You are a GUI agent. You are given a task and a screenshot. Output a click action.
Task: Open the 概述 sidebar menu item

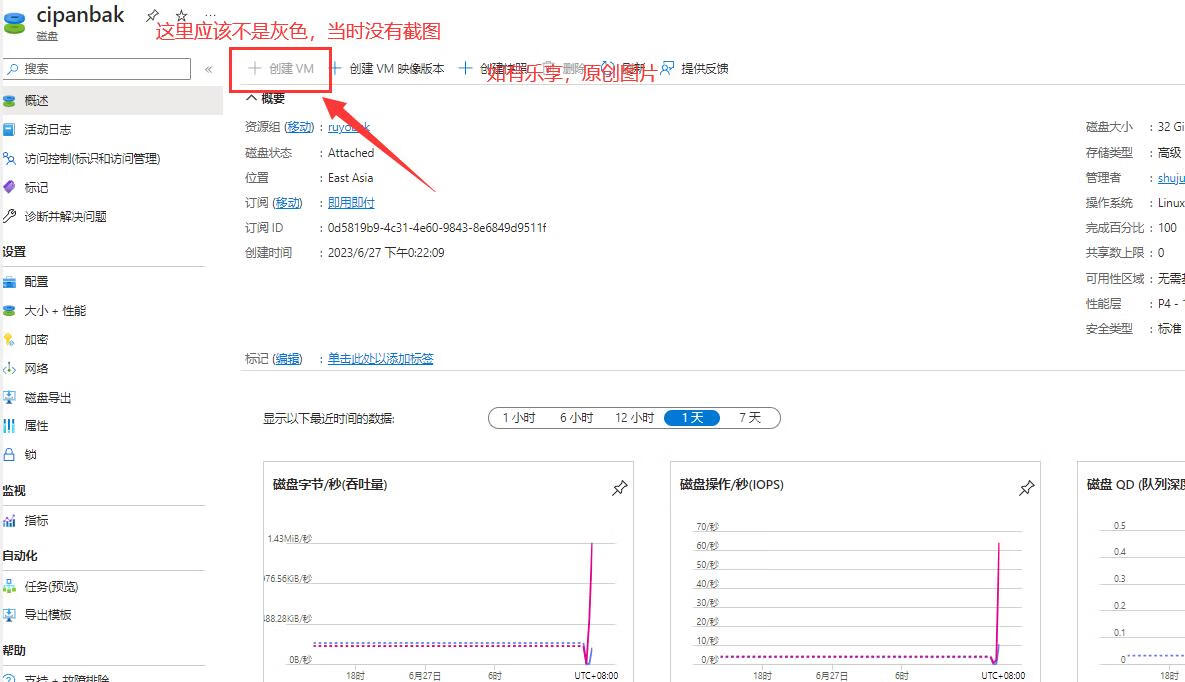click(x=111, y=101)
